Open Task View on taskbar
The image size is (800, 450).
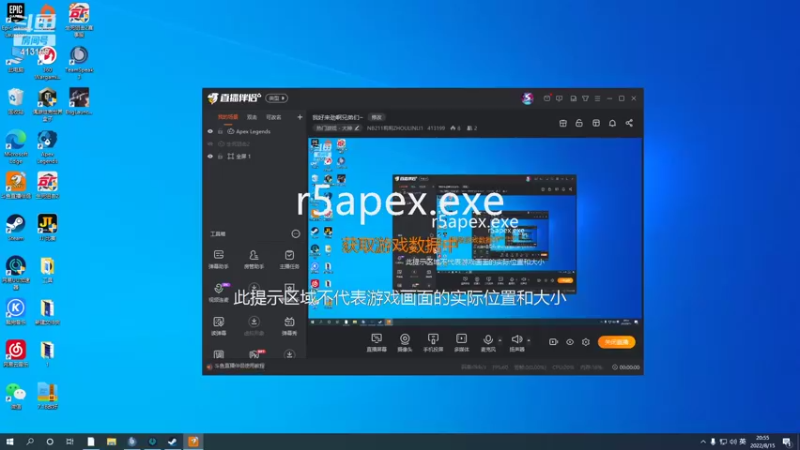70,442
